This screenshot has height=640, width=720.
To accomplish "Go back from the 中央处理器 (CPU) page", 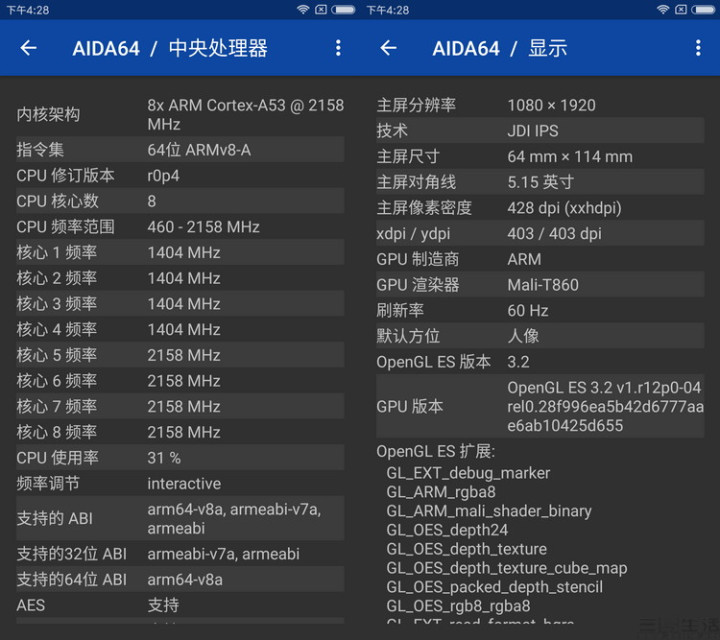I will tap(28, 48).
